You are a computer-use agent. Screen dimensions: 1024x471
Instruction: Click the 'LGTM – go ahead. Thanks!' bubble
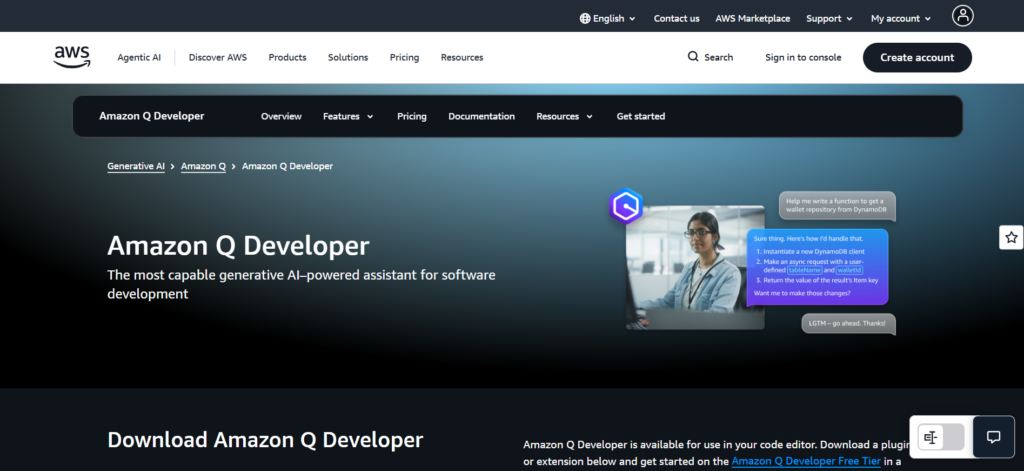tap(848, 324)
